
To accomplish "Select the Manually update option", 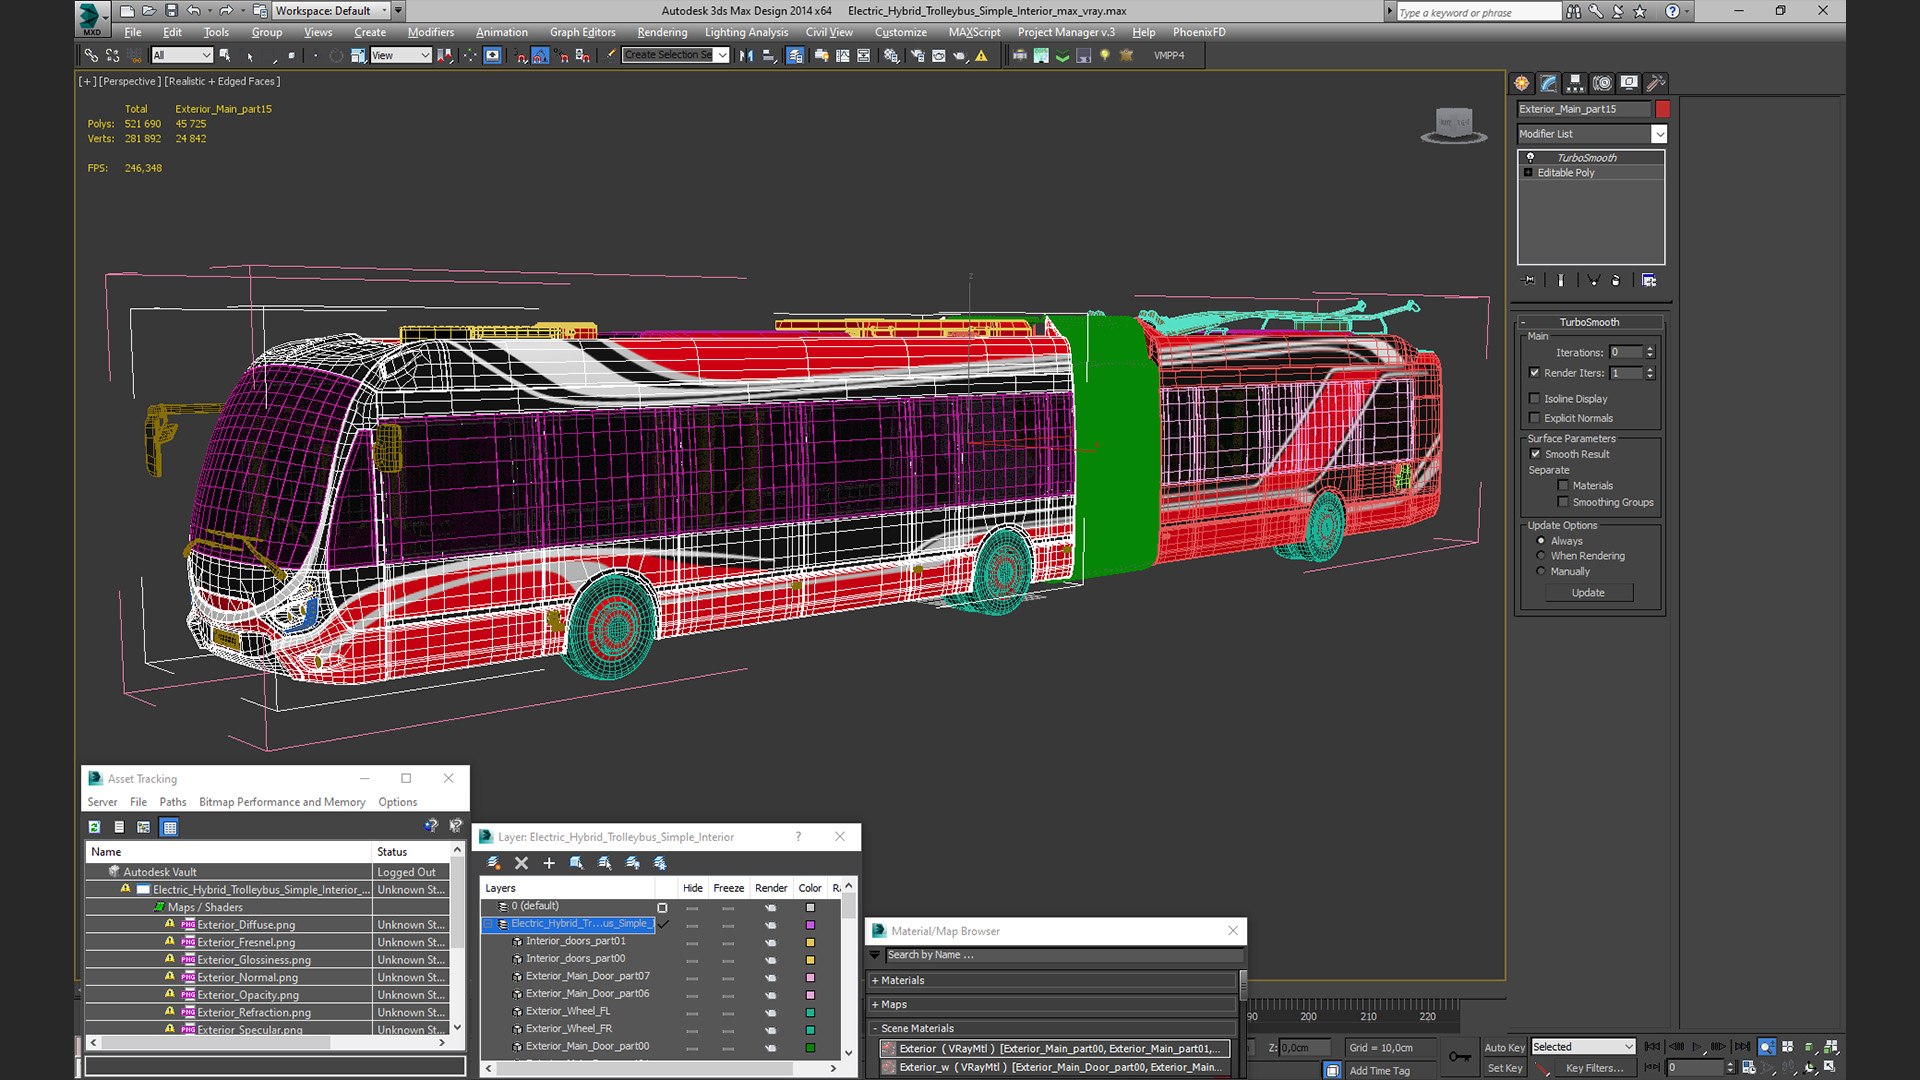I will 1541,572.
